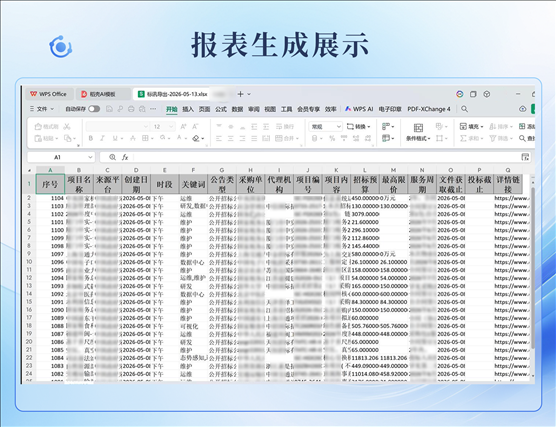Select the 序号 header cell A1
Viewport: 556px width, 427px height.
[x=50, y=184]
